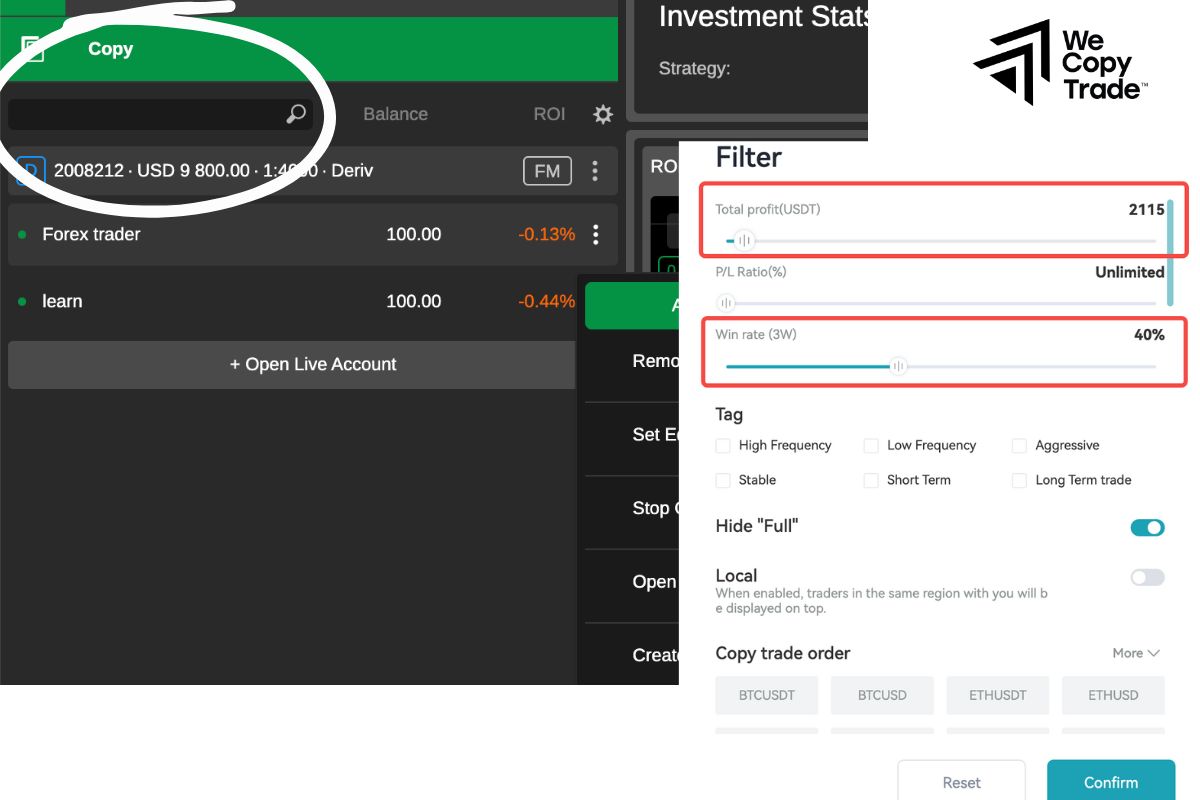Click the Win rate slider handle

tap(897, 366)
